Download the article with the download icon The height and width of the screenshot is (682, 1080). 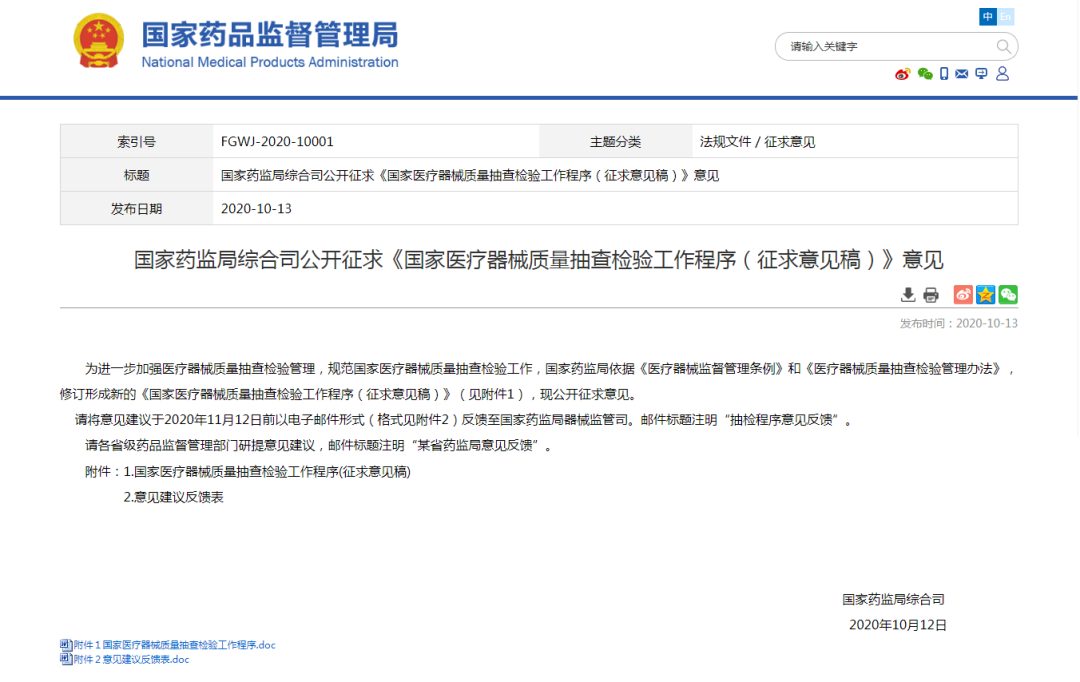pyautogui.click(x=908, y=296)
